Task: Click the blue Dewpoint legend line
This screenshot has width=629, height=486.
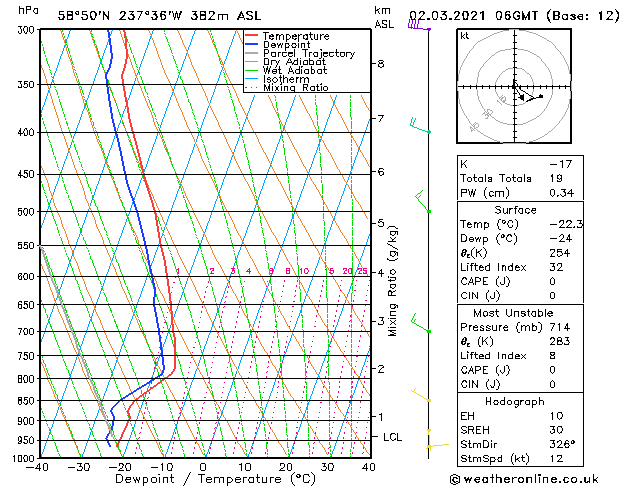Action: tap(252, 45)
